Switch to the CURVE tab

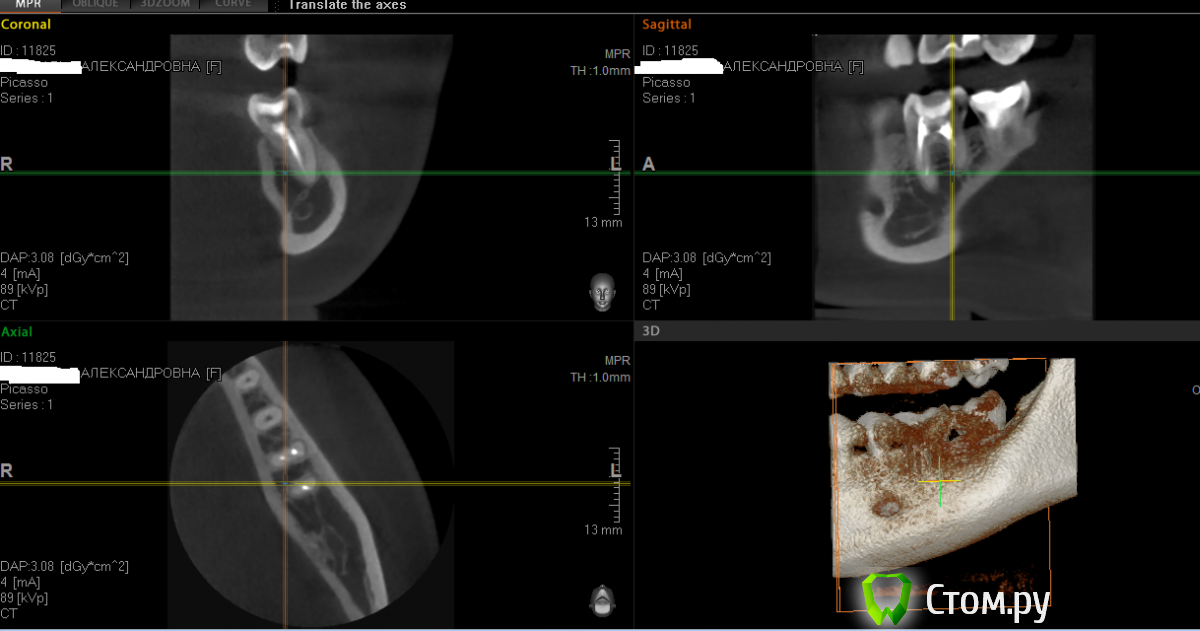point(233,5)
